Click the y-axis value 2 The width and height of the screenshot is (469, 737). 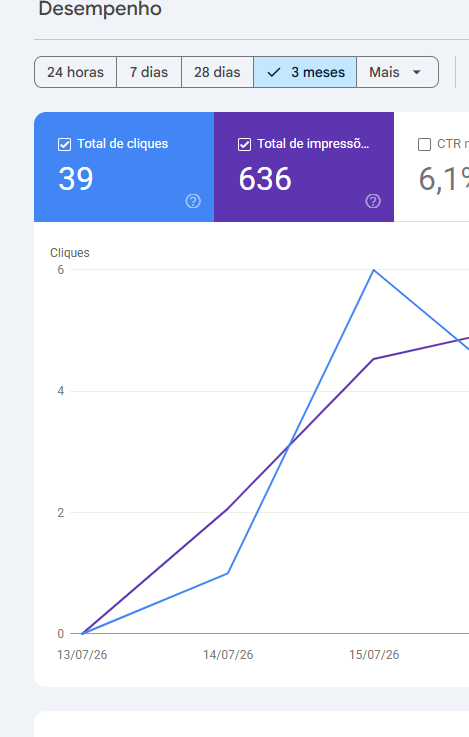point(61,513)
